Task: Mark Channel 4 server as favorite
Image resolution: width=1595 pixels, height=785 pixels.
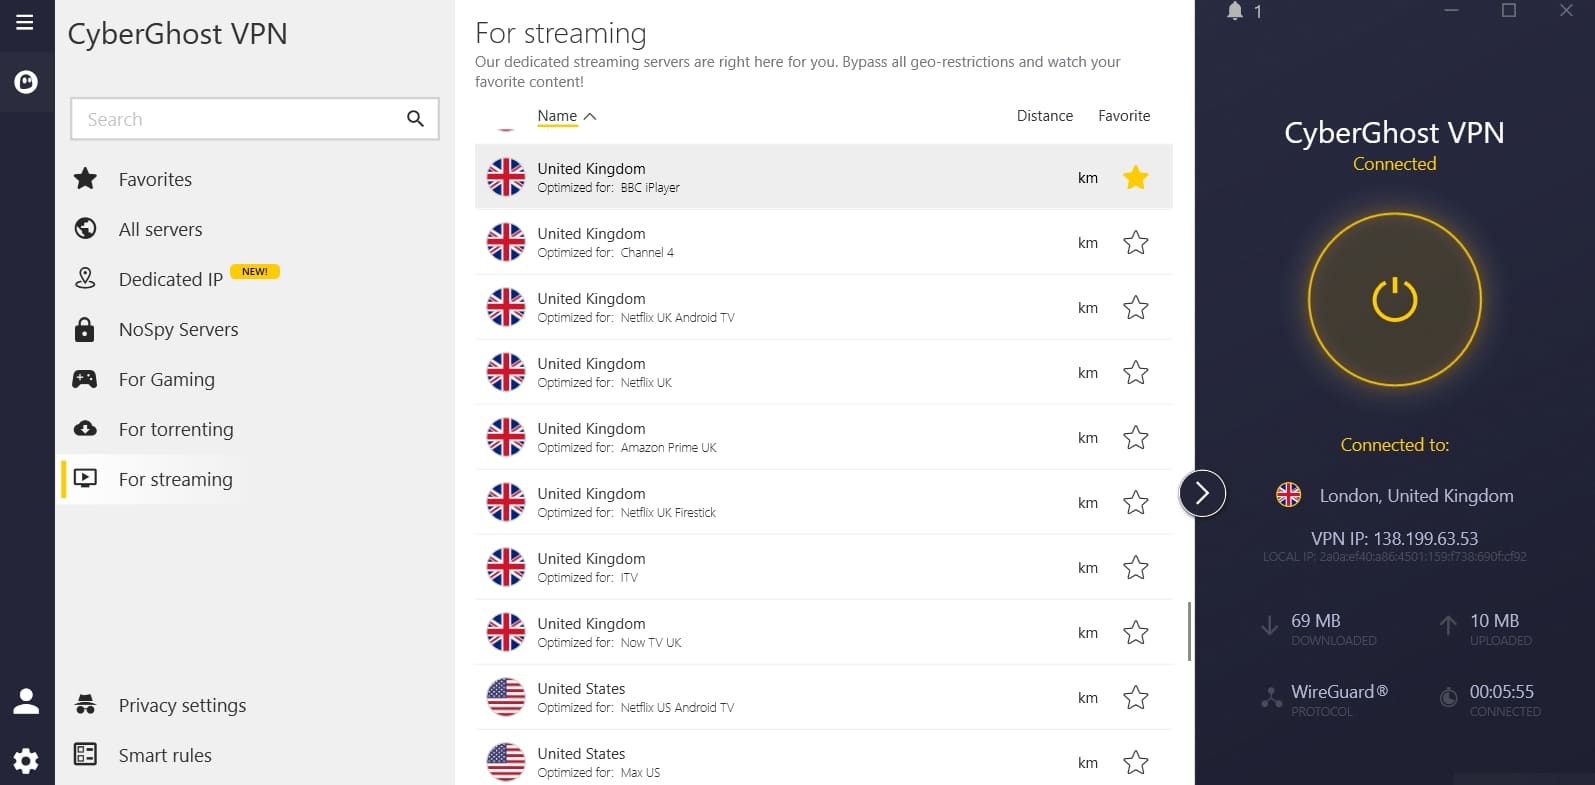Action: point(1135,243)
